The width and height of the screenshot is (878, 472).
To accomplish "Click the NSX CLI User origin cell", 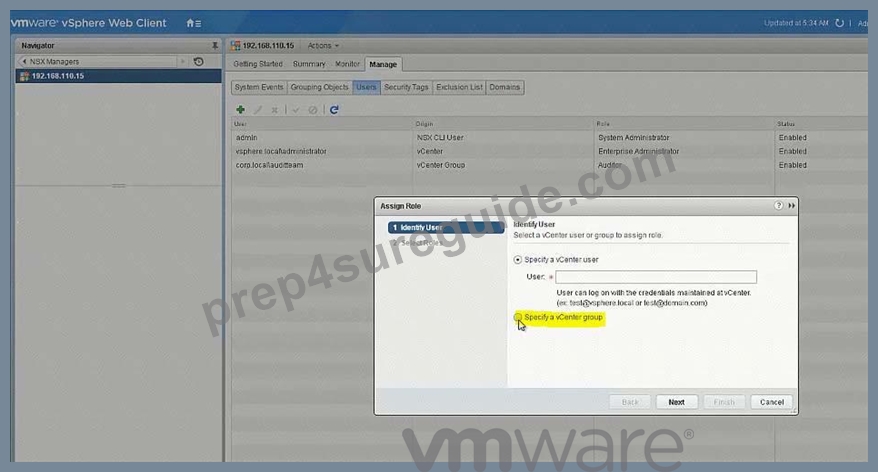I will [440, 138].
